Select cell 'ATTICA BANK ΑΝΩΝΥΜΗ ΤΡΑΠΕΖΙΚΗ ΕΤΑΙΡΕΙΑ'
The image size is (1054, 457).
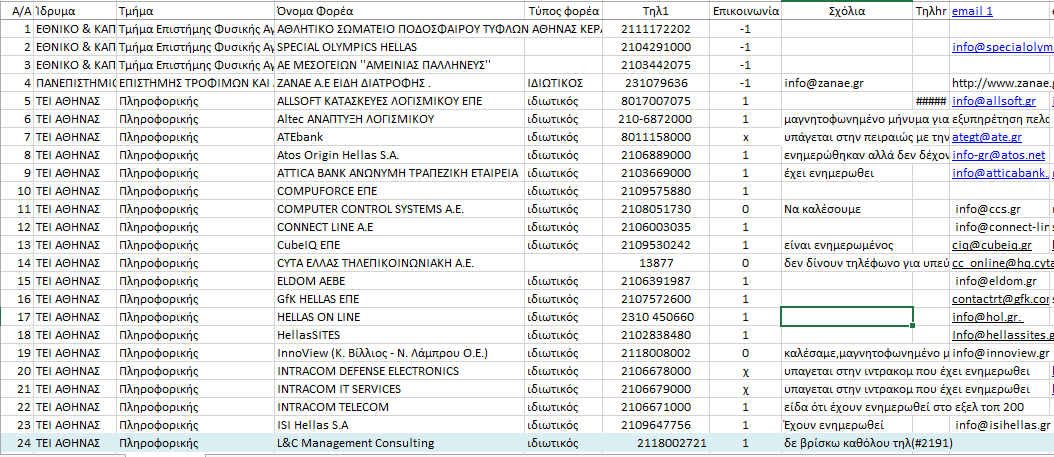[400, 173]
